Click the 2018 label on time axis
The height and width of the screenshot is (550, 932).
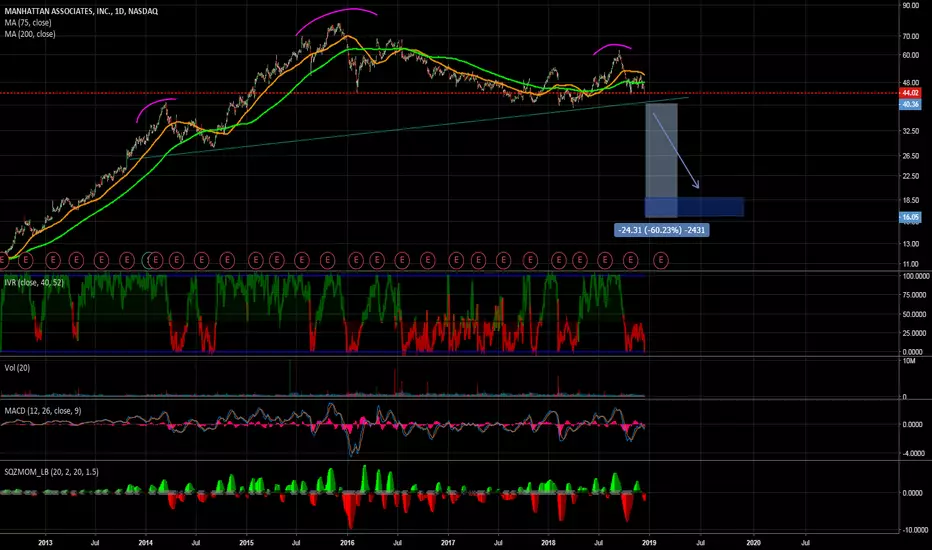coord(549,542)
